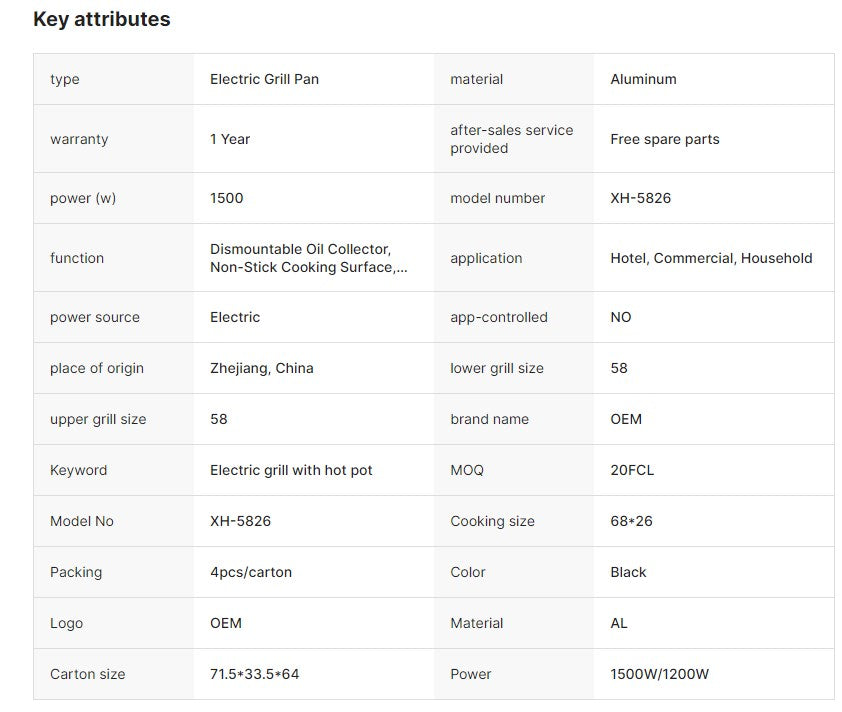This screenshot has width=842, height=712.
Task: Select the Power 1500W/1200W value
Action: pyautogui.click(x=659, y=674)
